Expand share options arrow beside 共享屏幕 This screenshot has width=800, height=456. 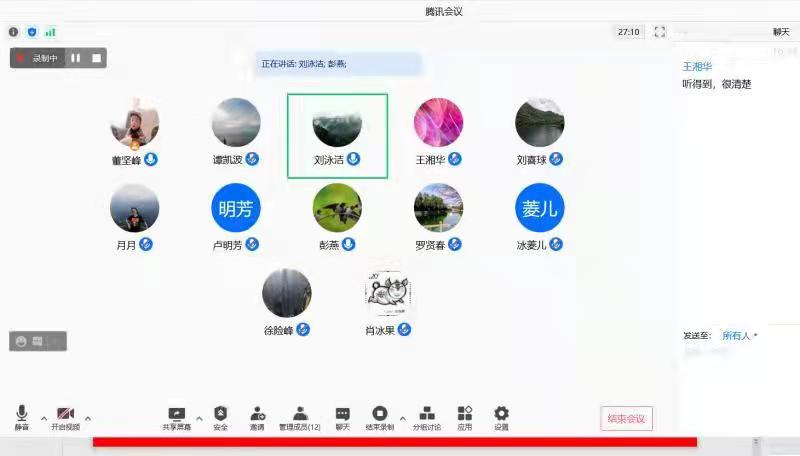click(198, 418)
